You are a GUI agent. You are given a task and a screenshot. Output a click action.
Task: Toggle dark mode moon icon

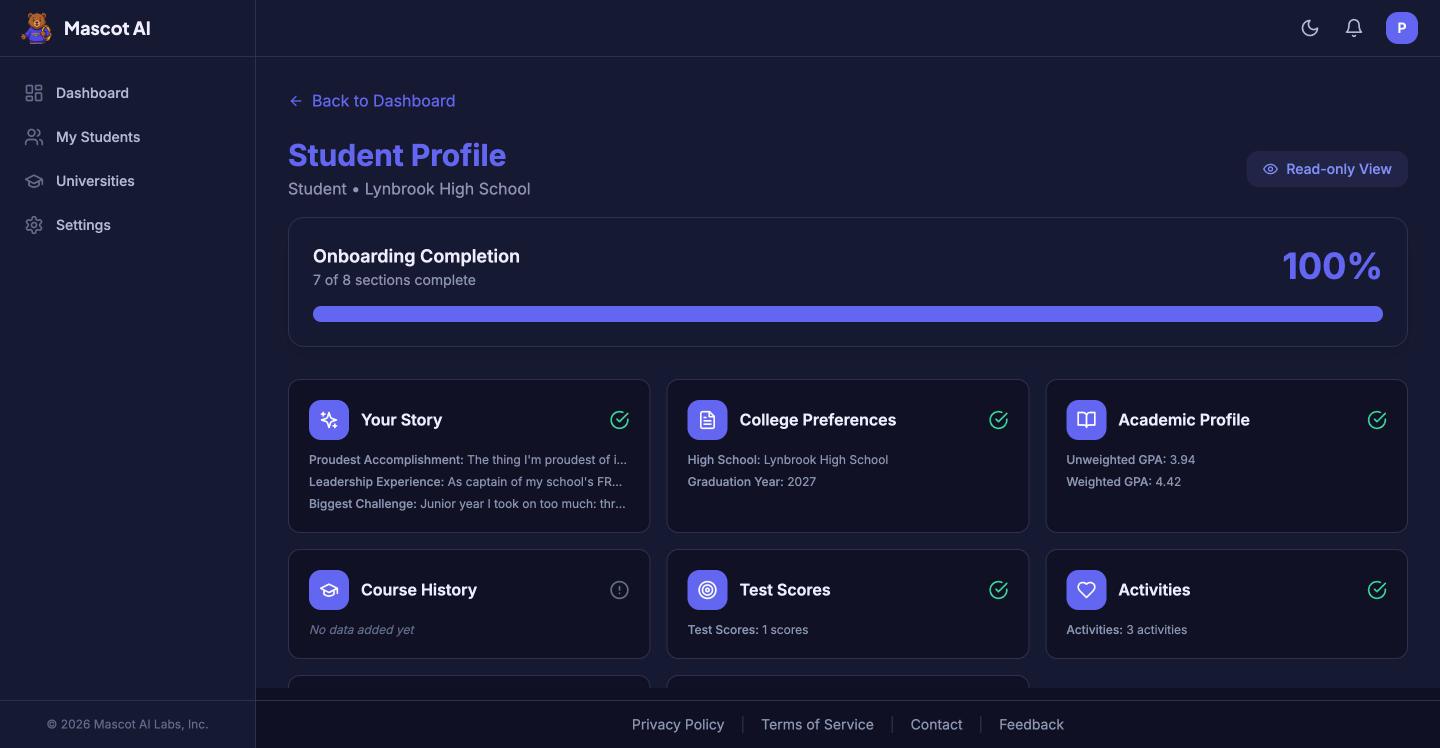(1310, 28)
